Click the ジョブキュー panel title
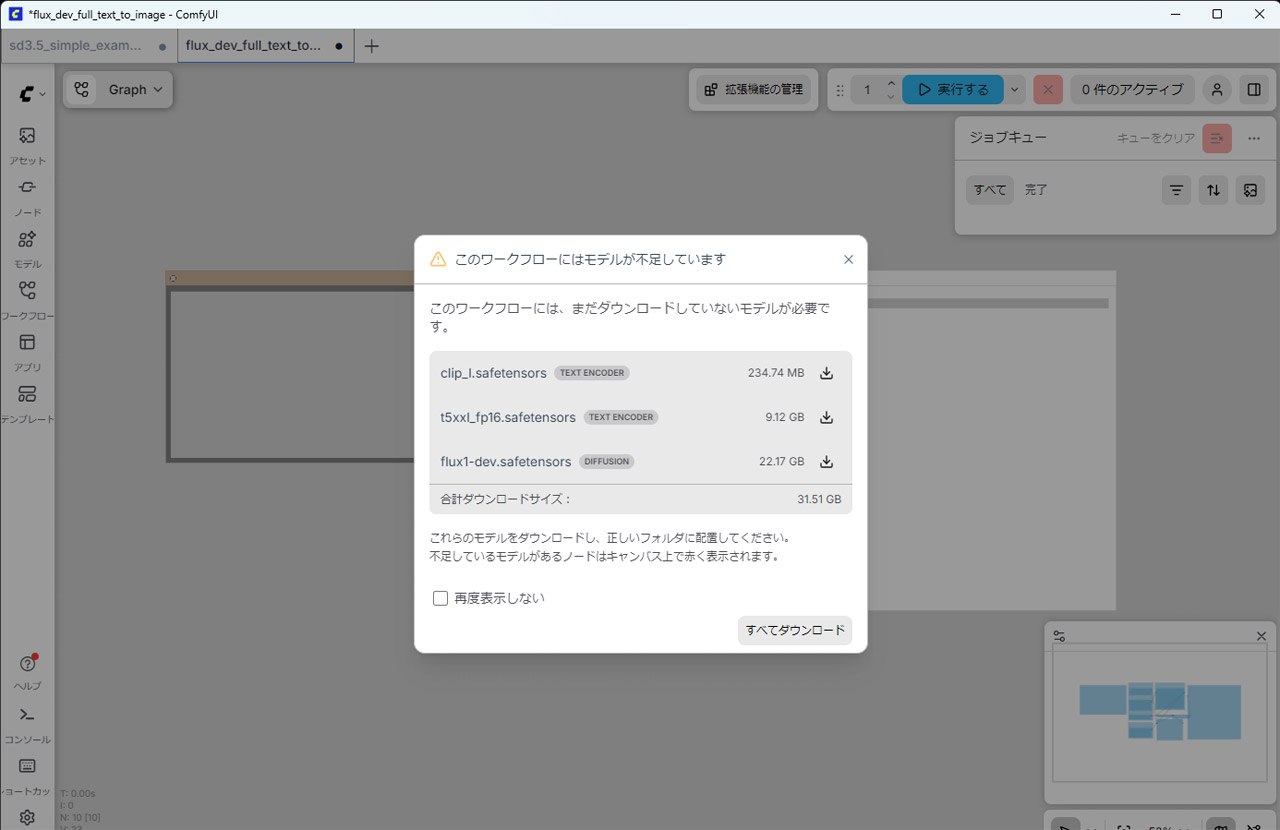 [1008, 137]
